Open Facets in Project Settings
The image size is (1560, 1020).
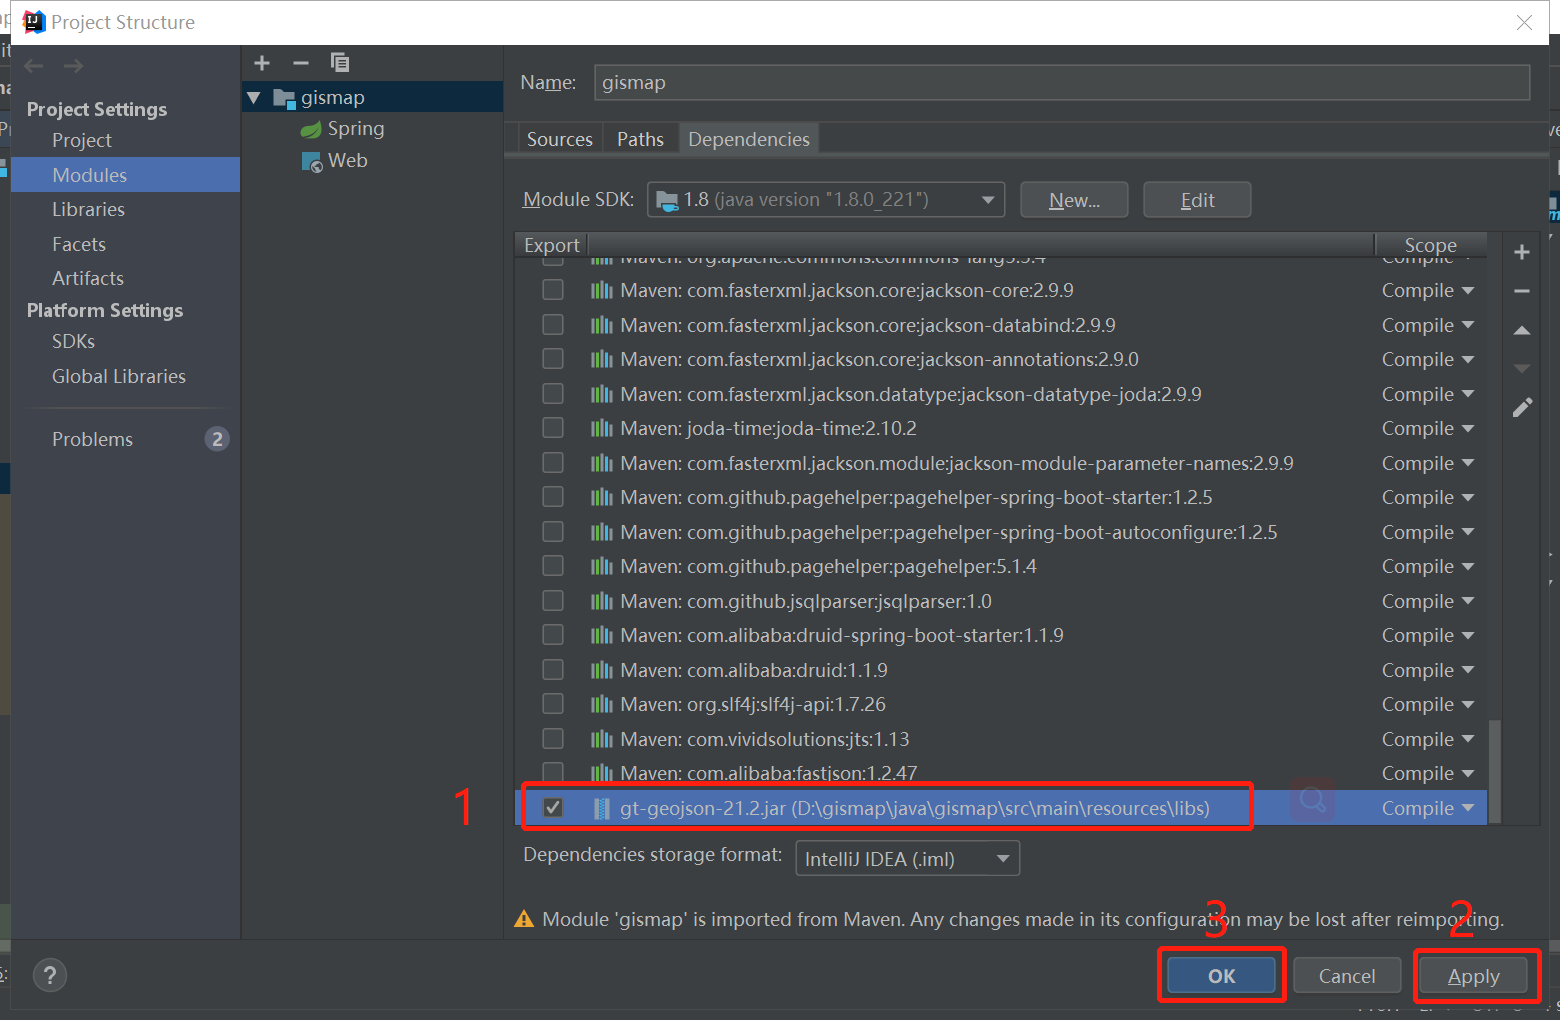(79, 244)
